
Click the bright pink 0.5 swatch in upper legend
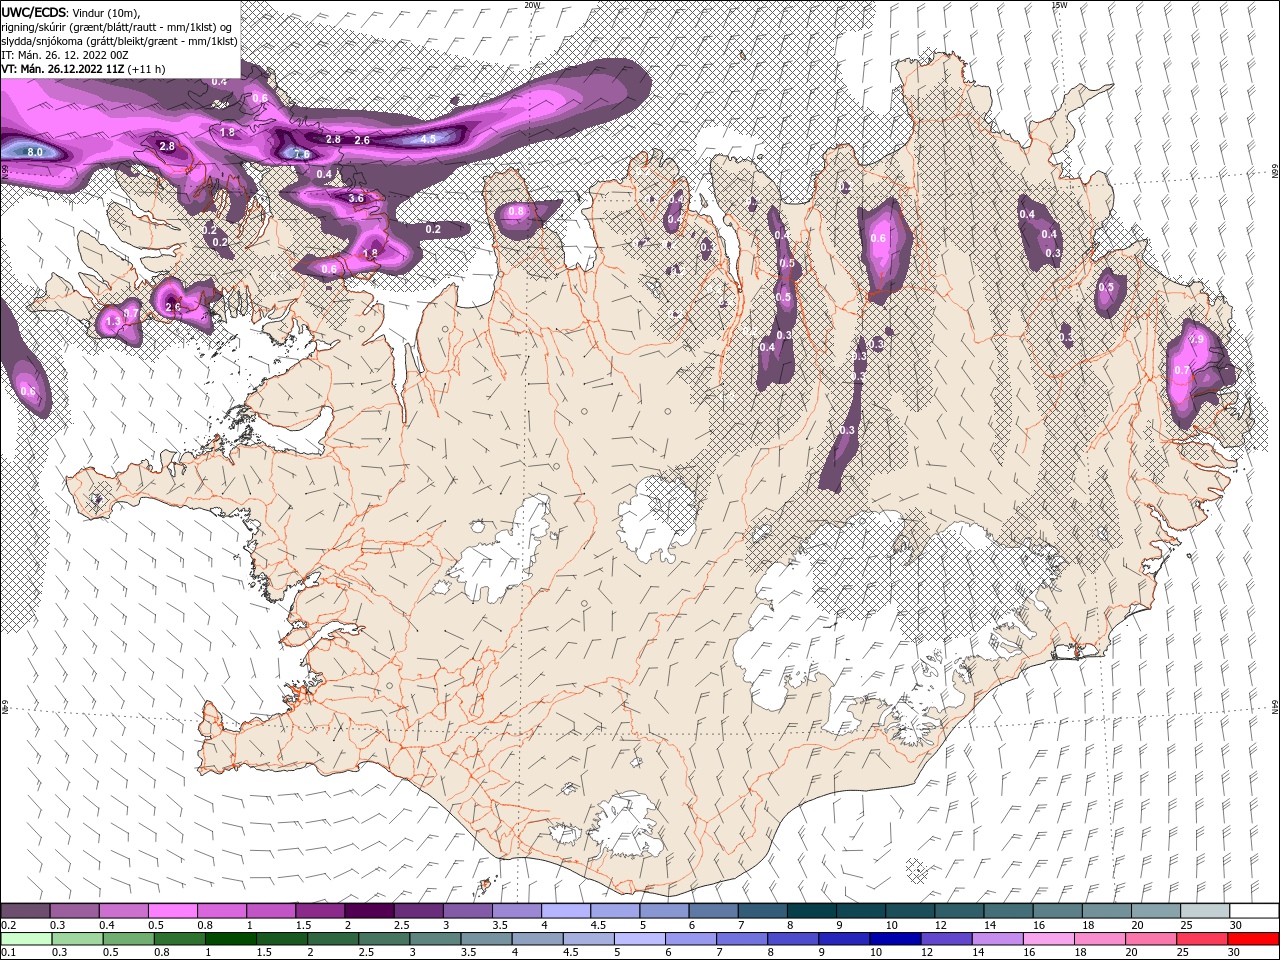pos(172,911)
